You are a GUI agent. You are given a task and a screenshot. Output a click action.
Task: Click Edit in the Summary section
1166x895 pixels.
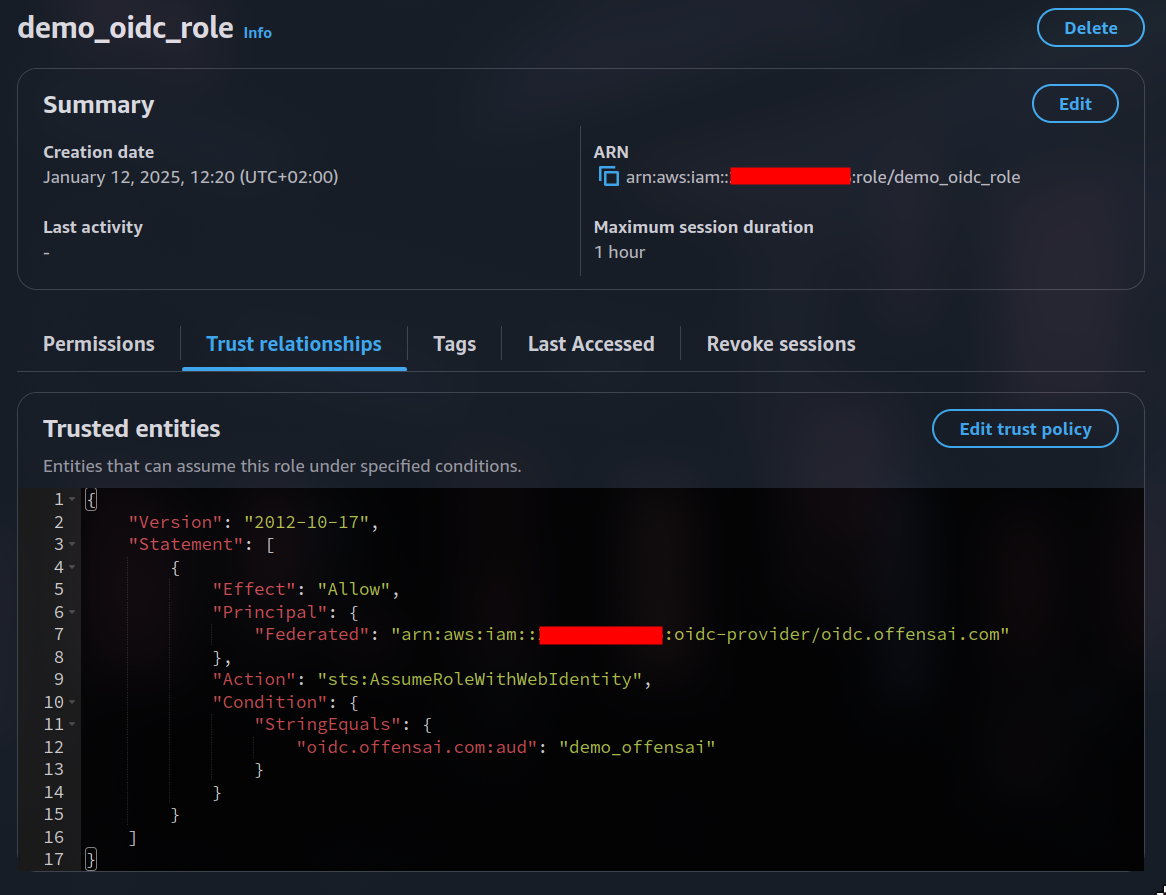[x=1075, y=103]
